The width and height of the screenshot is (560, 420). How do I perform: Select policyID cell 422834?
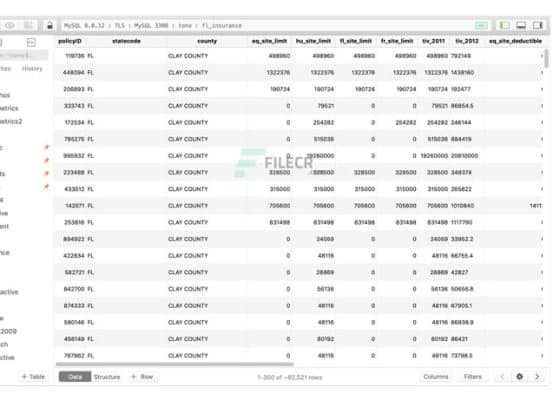pos(74,256)
